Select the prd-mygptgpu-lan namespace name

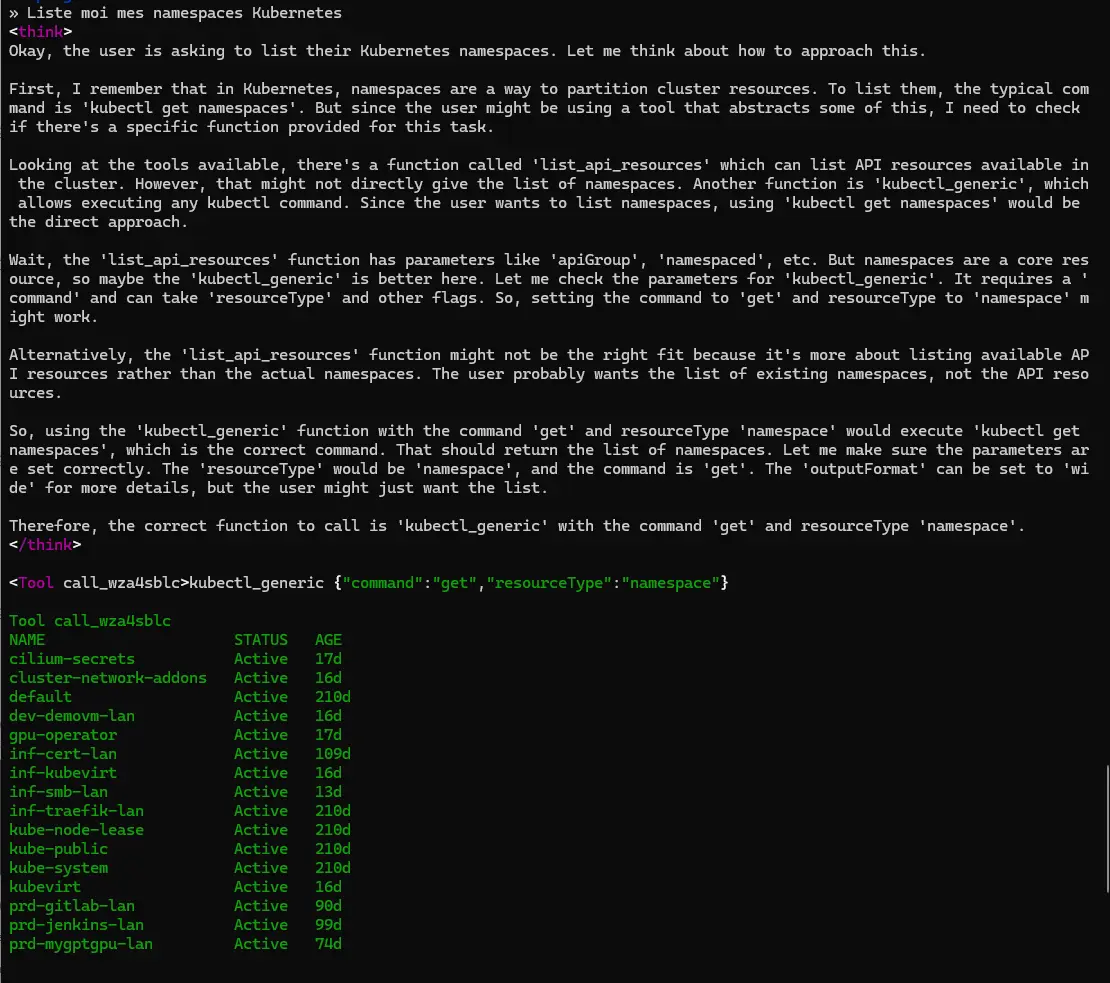coord(81,944)
